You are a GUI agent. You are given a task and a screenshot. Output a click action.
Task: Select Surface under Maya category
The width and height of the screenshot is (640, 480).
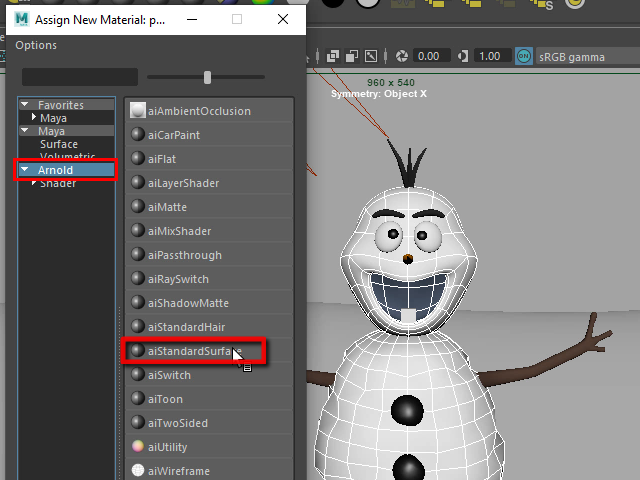tap(59, 144)
